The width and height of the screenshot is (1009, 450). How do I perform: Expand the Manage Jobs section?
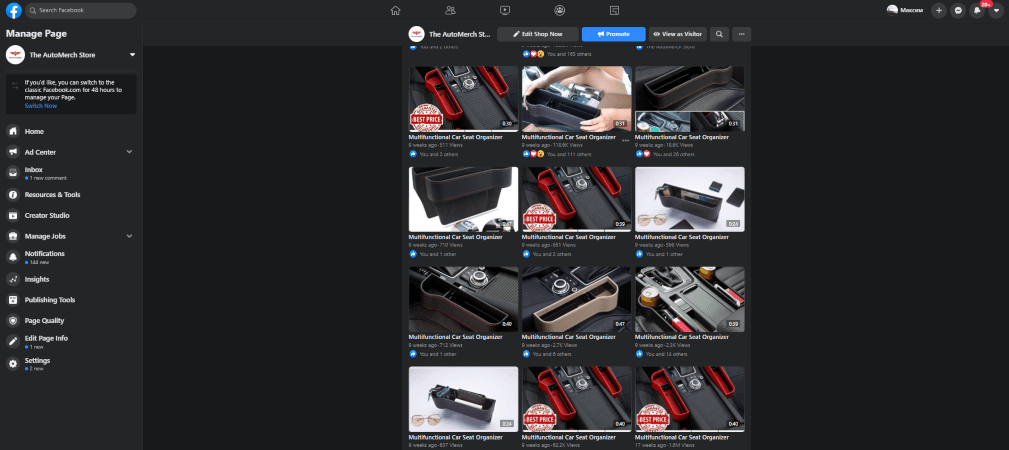click(x=130, y=236)
